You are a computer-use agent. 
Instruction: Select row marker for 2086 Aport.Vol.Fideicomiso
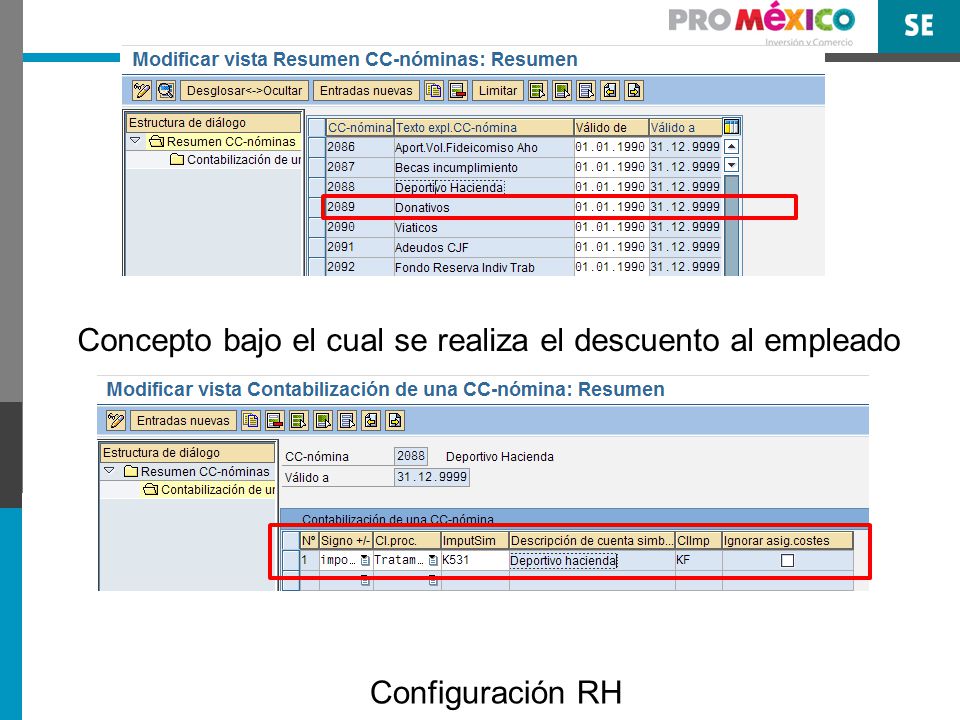click(x=317, y=147)
